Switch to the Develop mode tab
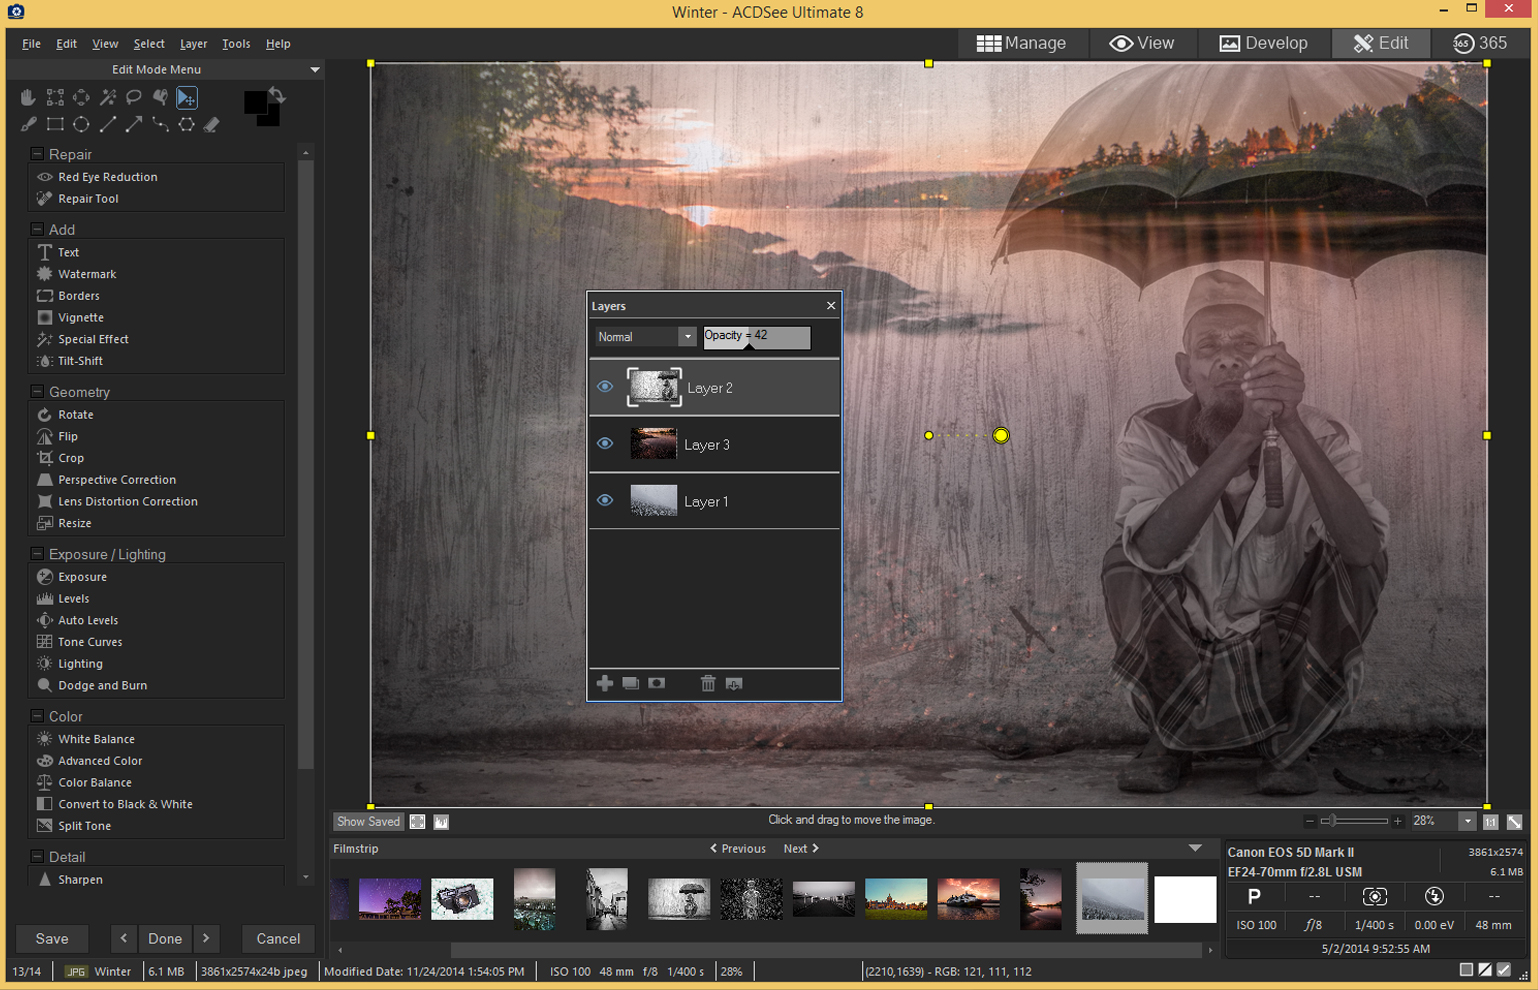Image resolution: width=1538 pixels, height=990 pixels. tap(1263, 43)
